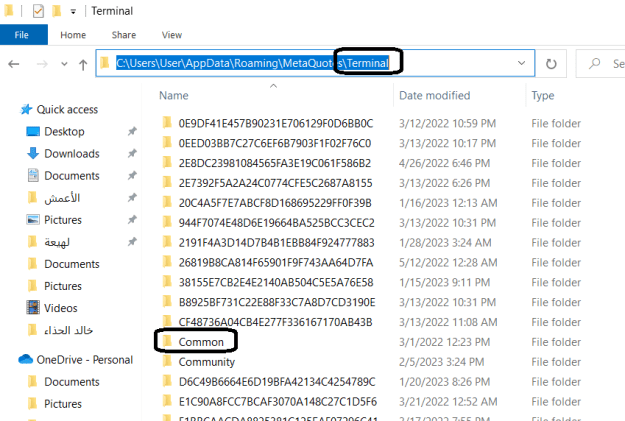Click pin icon next to Desktop
625x421 pixels.
132,131
